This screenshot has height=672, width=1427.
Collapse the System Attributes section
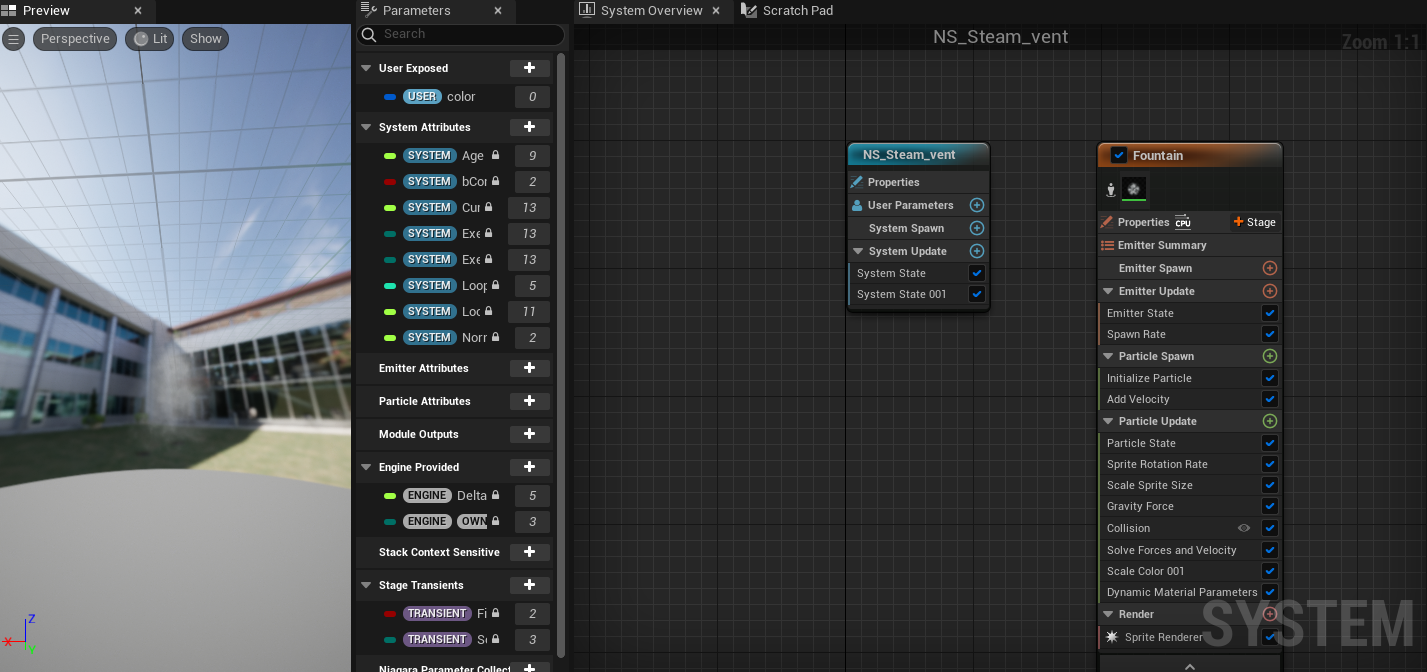pos(366,127)
